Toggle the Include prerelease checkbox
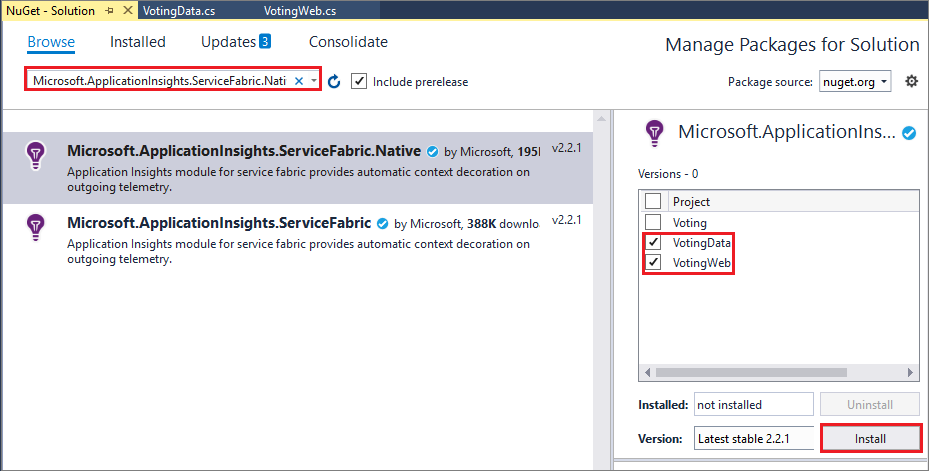 tap(359, 81)
